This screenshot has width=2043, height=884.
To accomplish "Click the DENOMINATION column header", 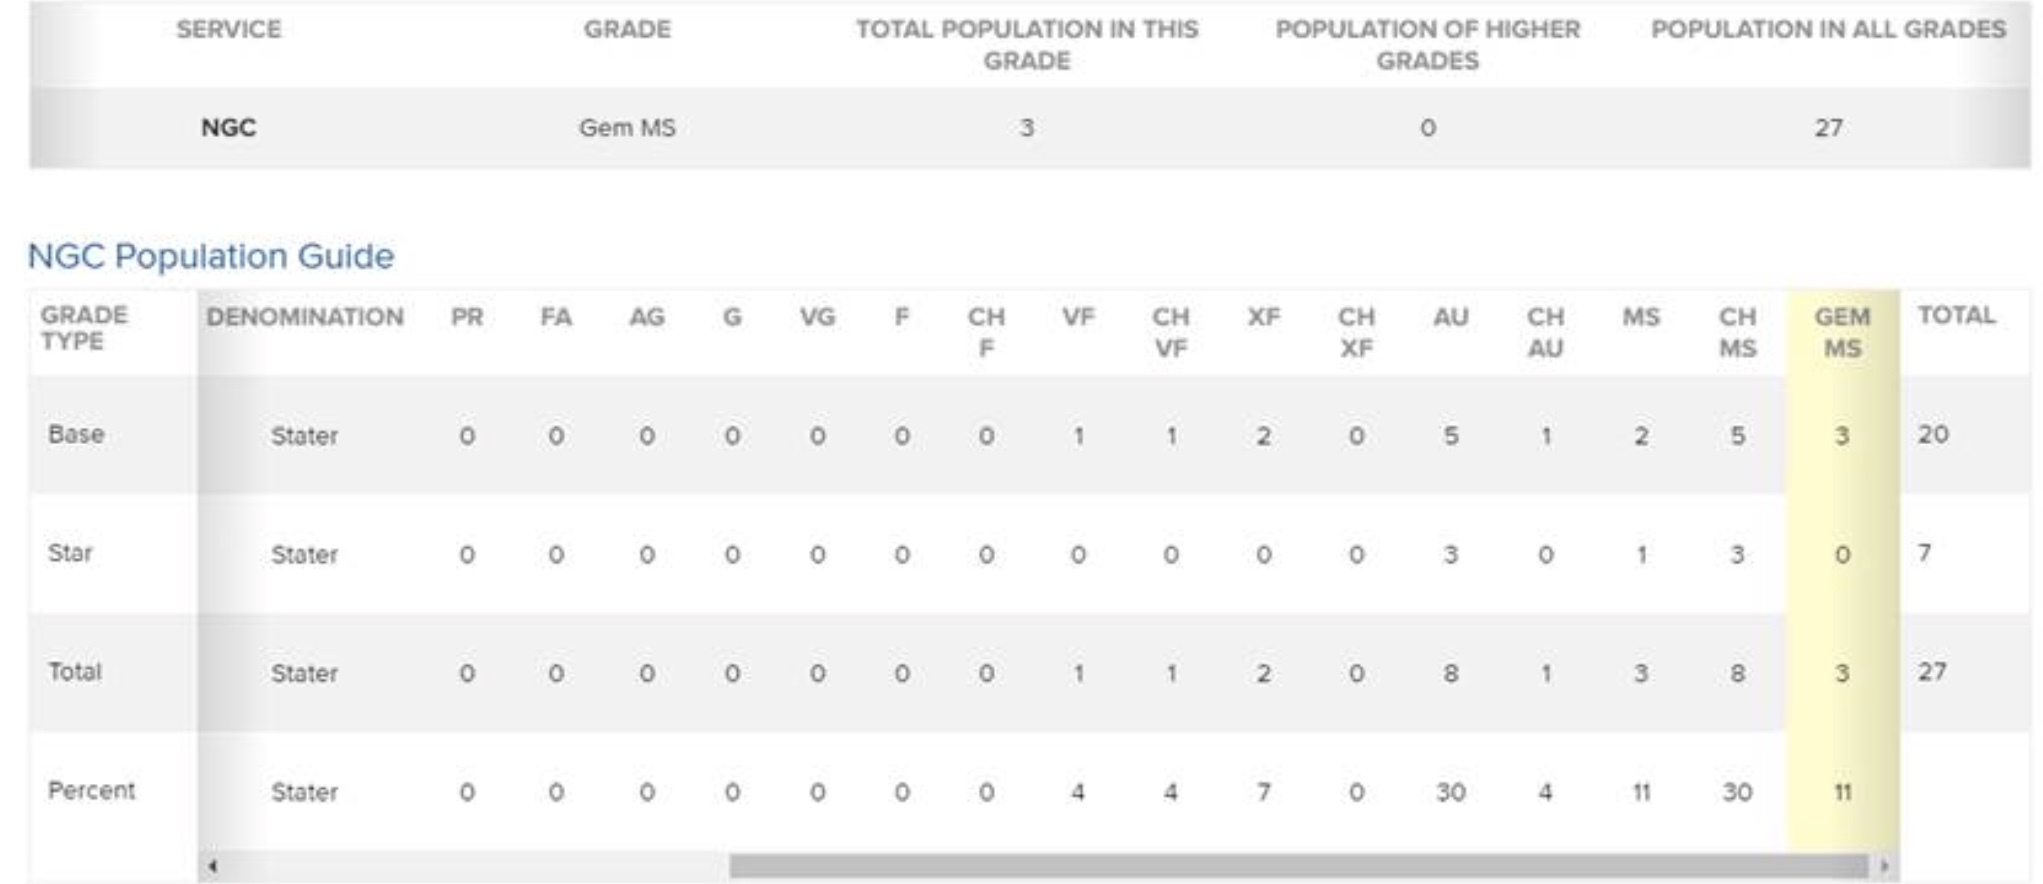I will pyautogui.click(x=305, y=317).
